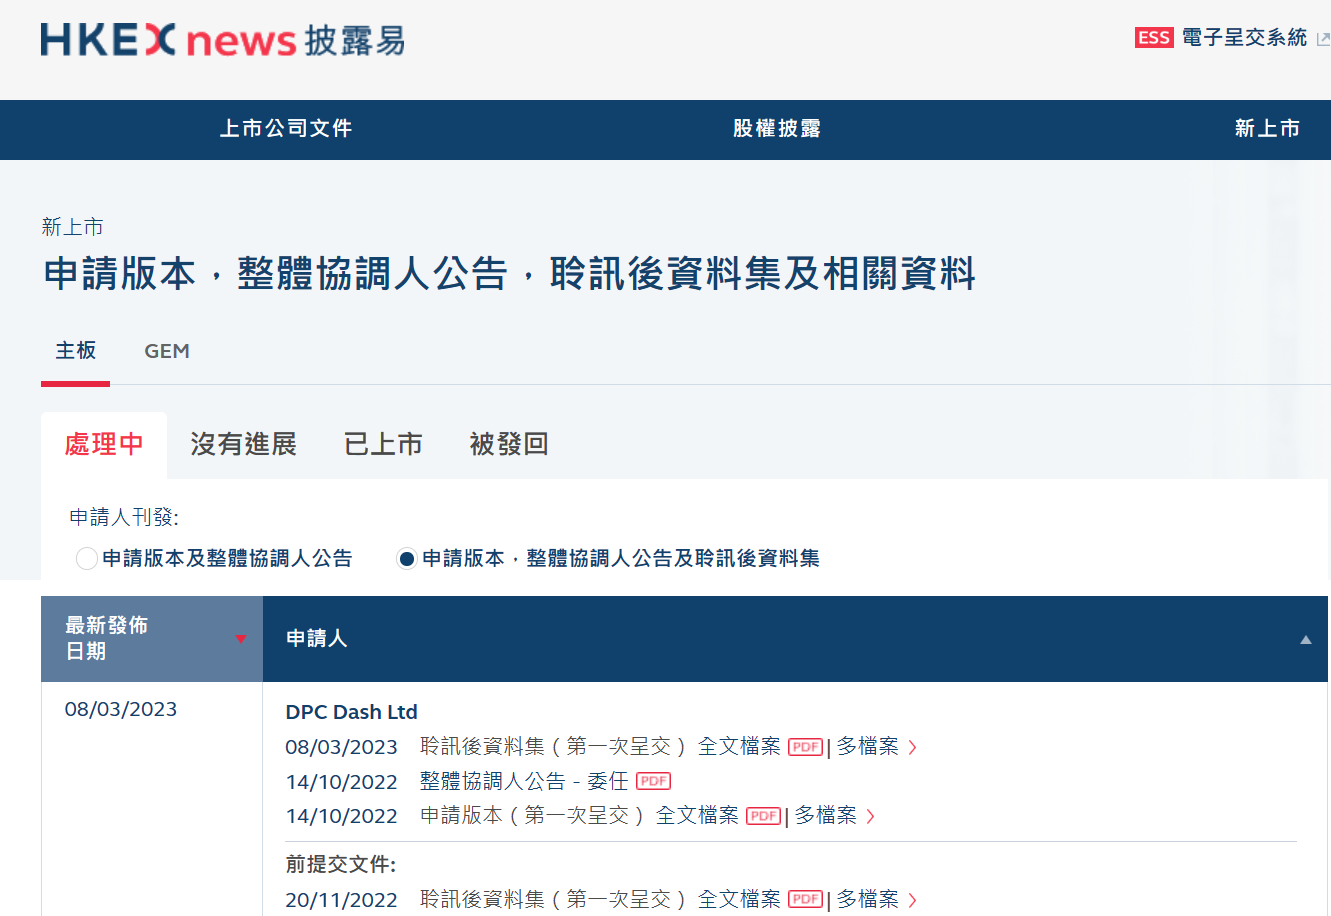
Task: Select the 被發回 tab
Action: tap(509, 445)
